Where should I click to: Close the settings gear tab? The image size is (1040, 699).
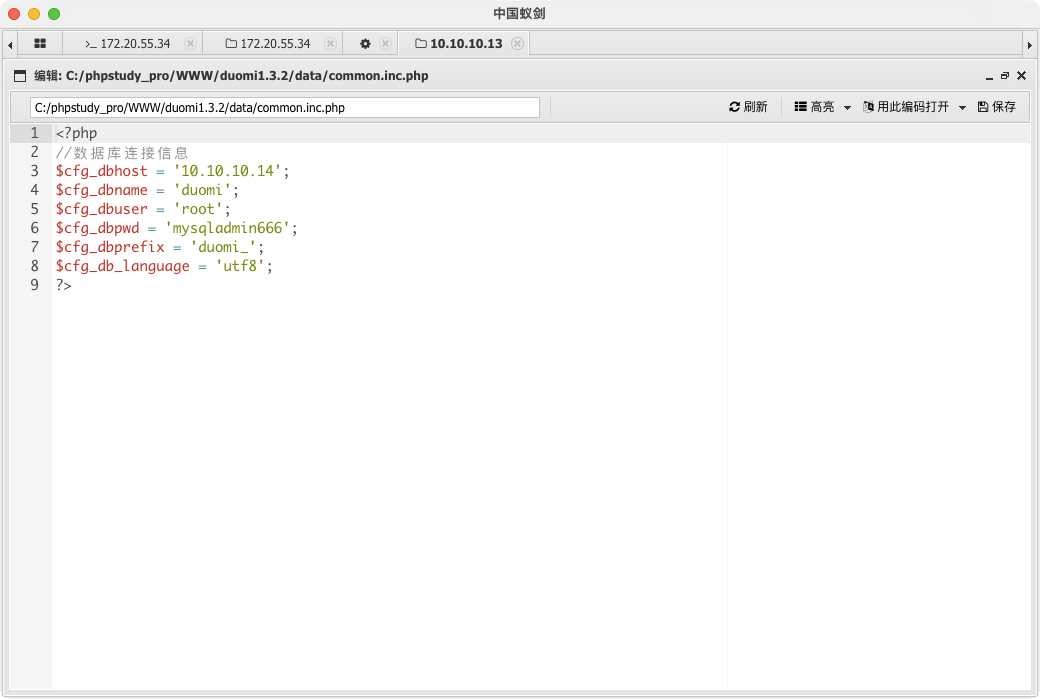385,44
